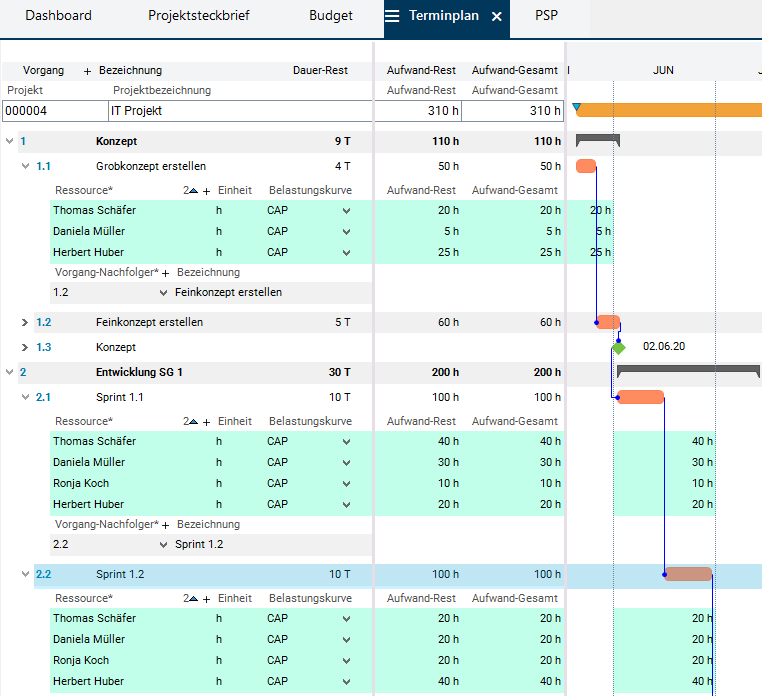The image size is (762, 696).
Task: Collapse Sprint 1.1 task details
Action: tap(25, 397)
